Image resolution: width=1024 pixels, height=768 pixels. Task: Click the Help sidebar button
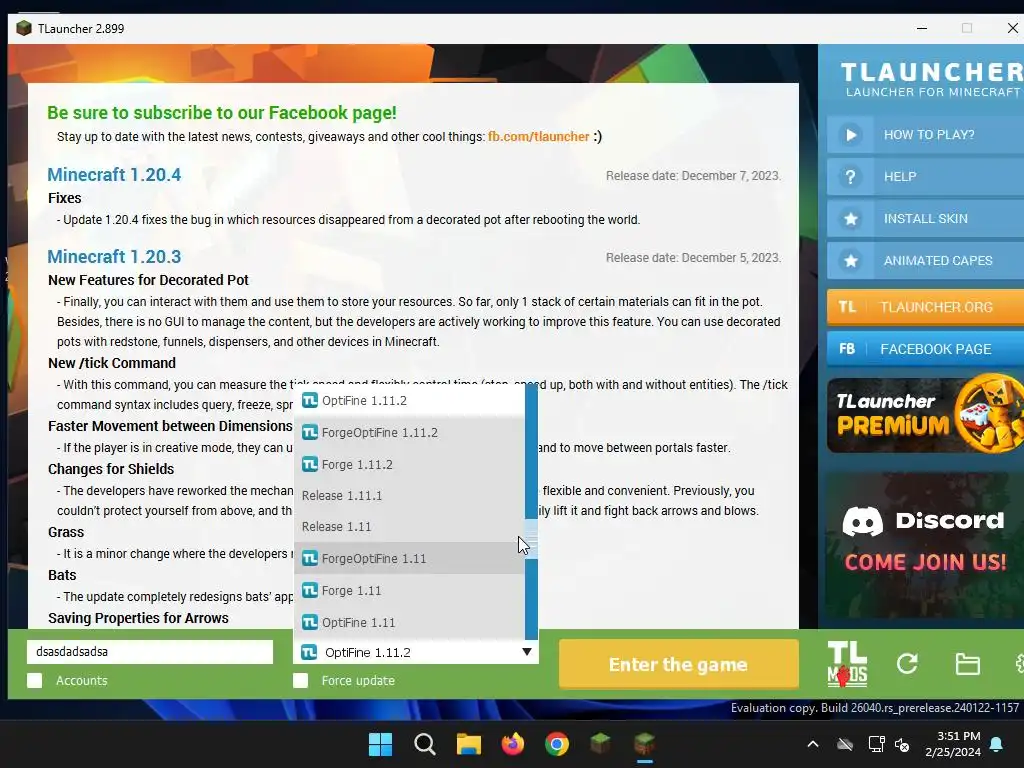(x=925, y=177)
